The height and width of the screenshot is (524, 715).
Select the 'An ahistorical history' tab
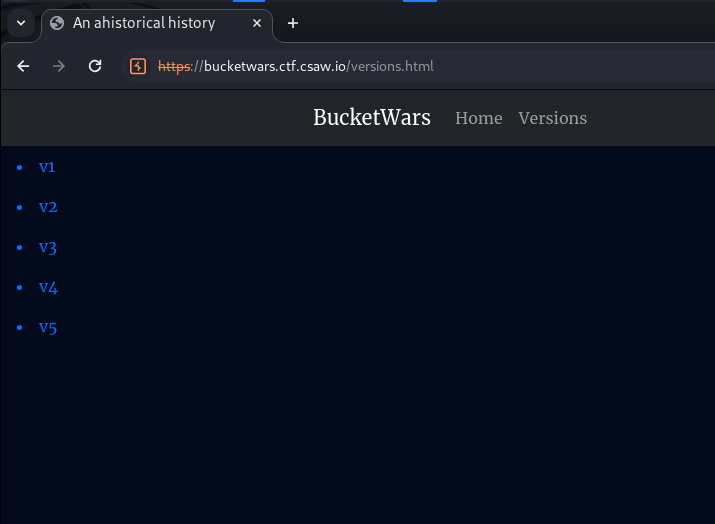145,23
